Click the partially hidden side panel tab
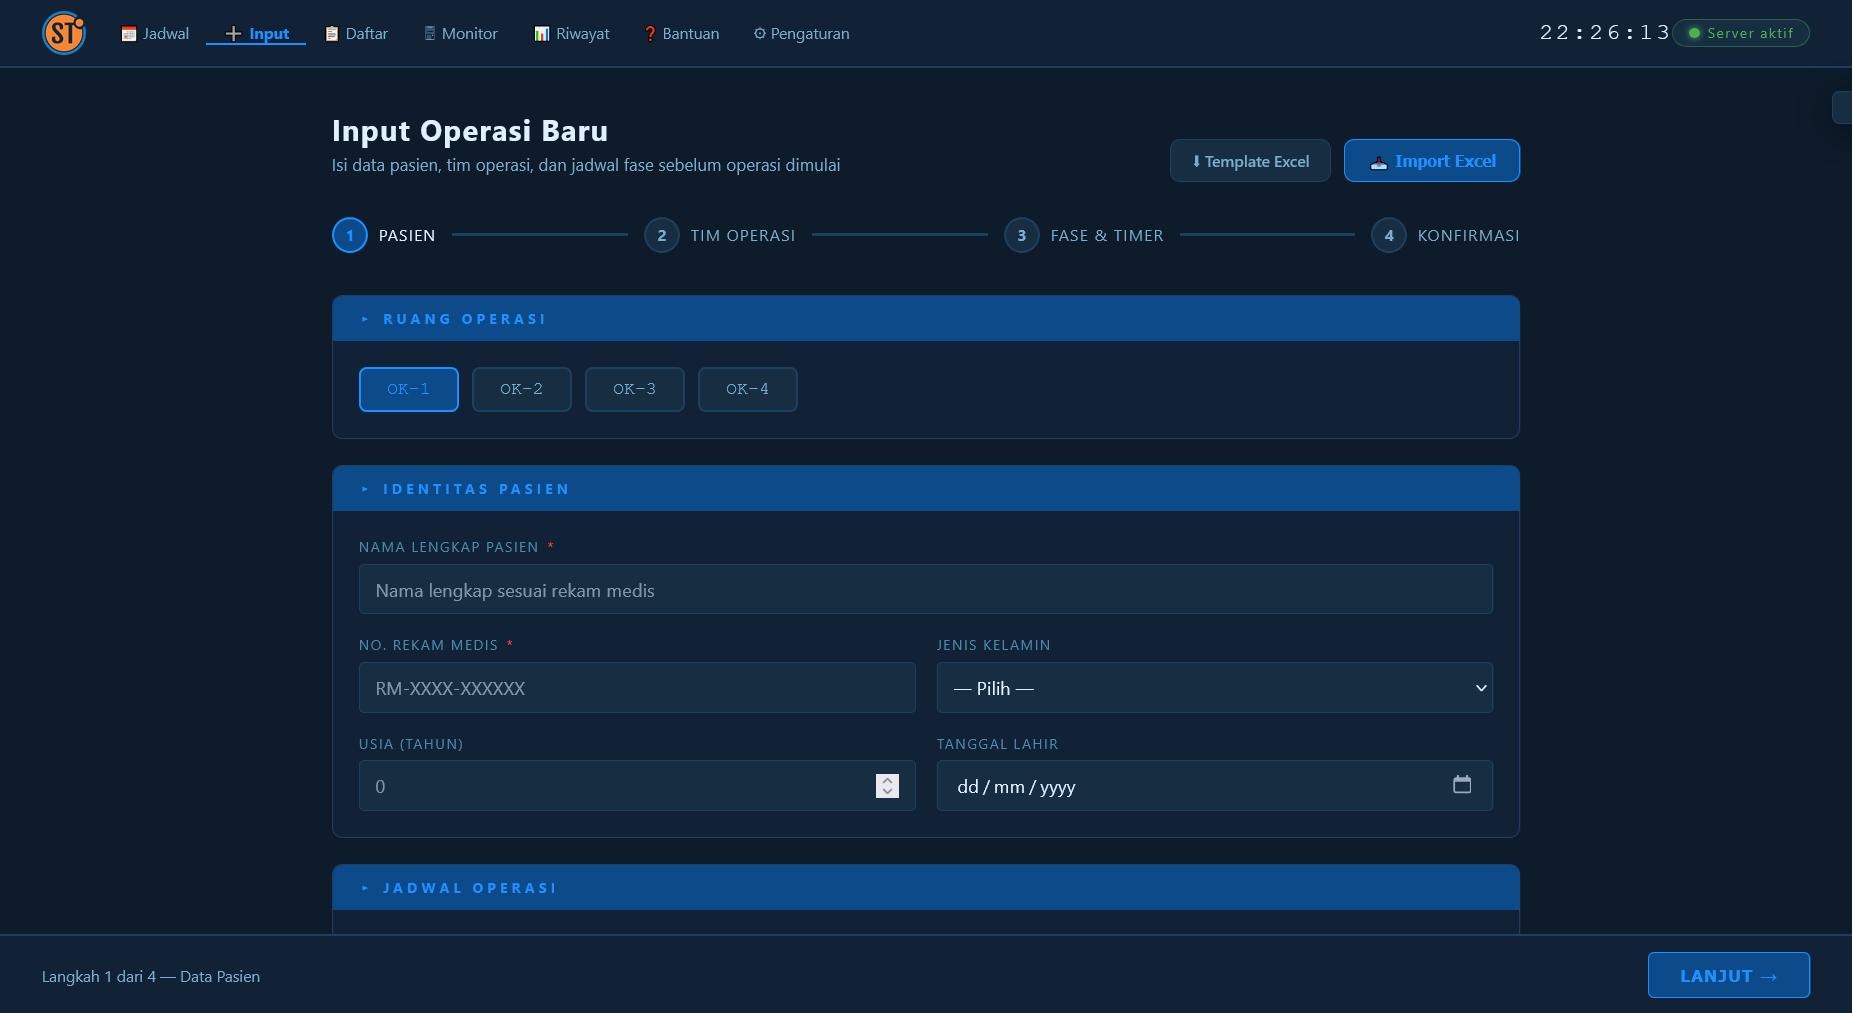Viewport: 1853px width, 1013px height. point(1842,107)
